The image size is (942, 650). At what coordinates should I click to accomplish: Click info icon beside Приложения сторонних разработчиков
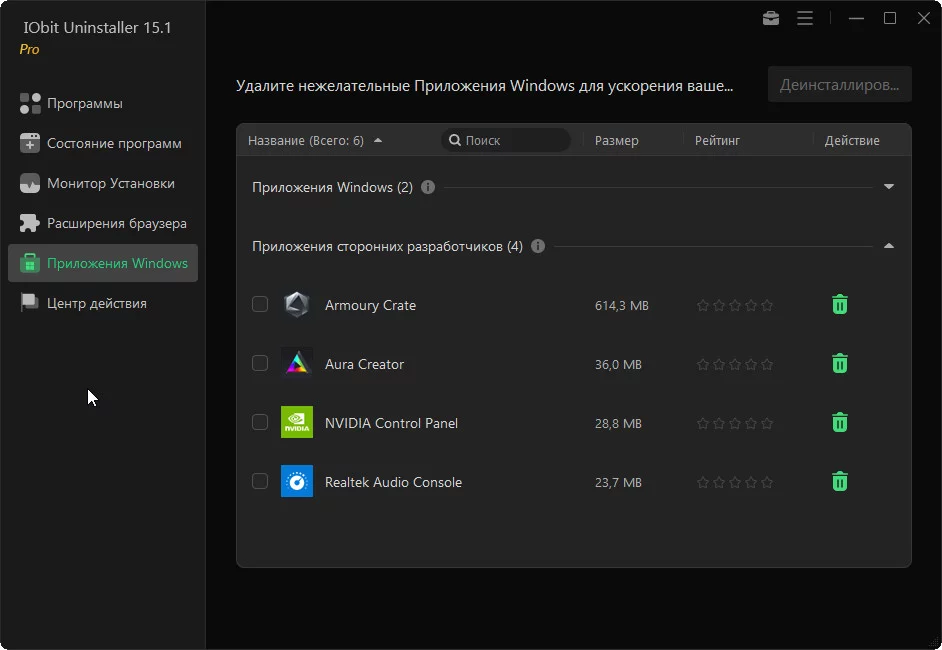pos(538,246)
